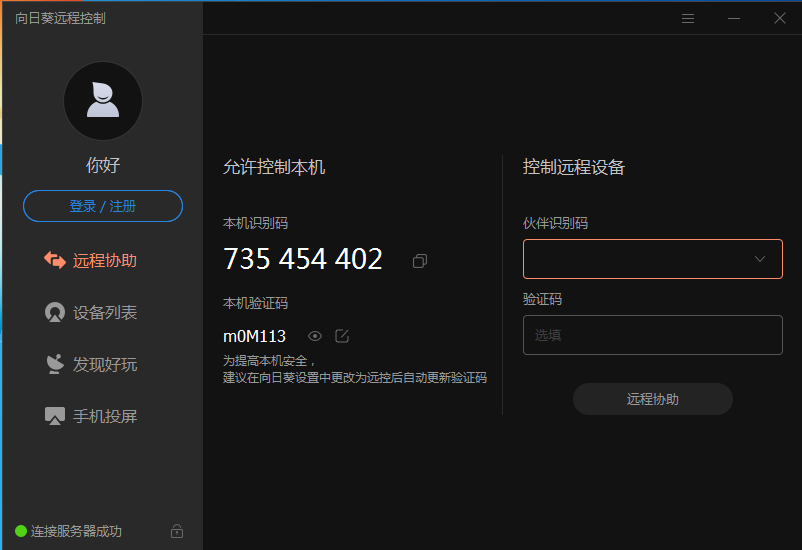Click the local ID 735 454 402
Image resolution: width=802 pixels, height=550 pixels.
click(303, 259)
